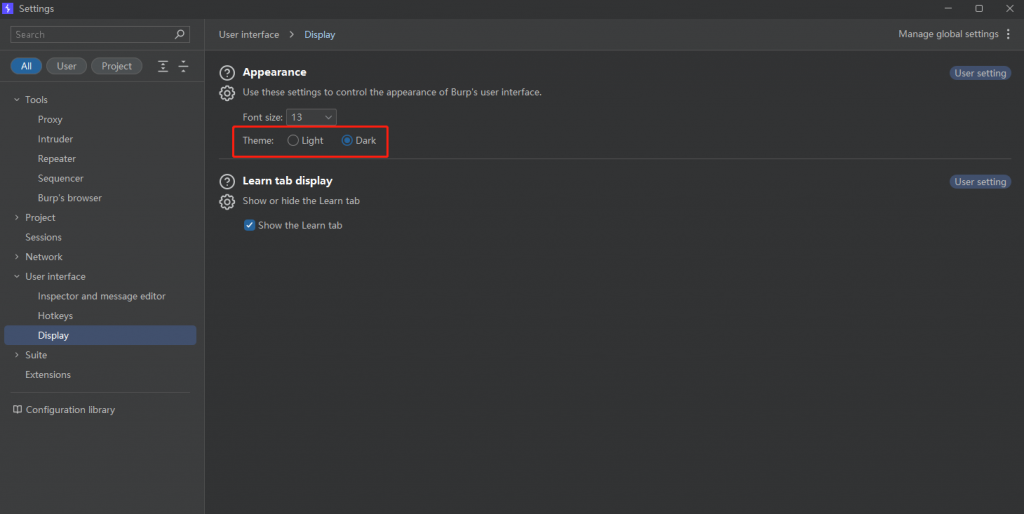Select Hotkeys in the settings tree
This screenshot has width=1024, height=514.
click(x=55, y=316)
